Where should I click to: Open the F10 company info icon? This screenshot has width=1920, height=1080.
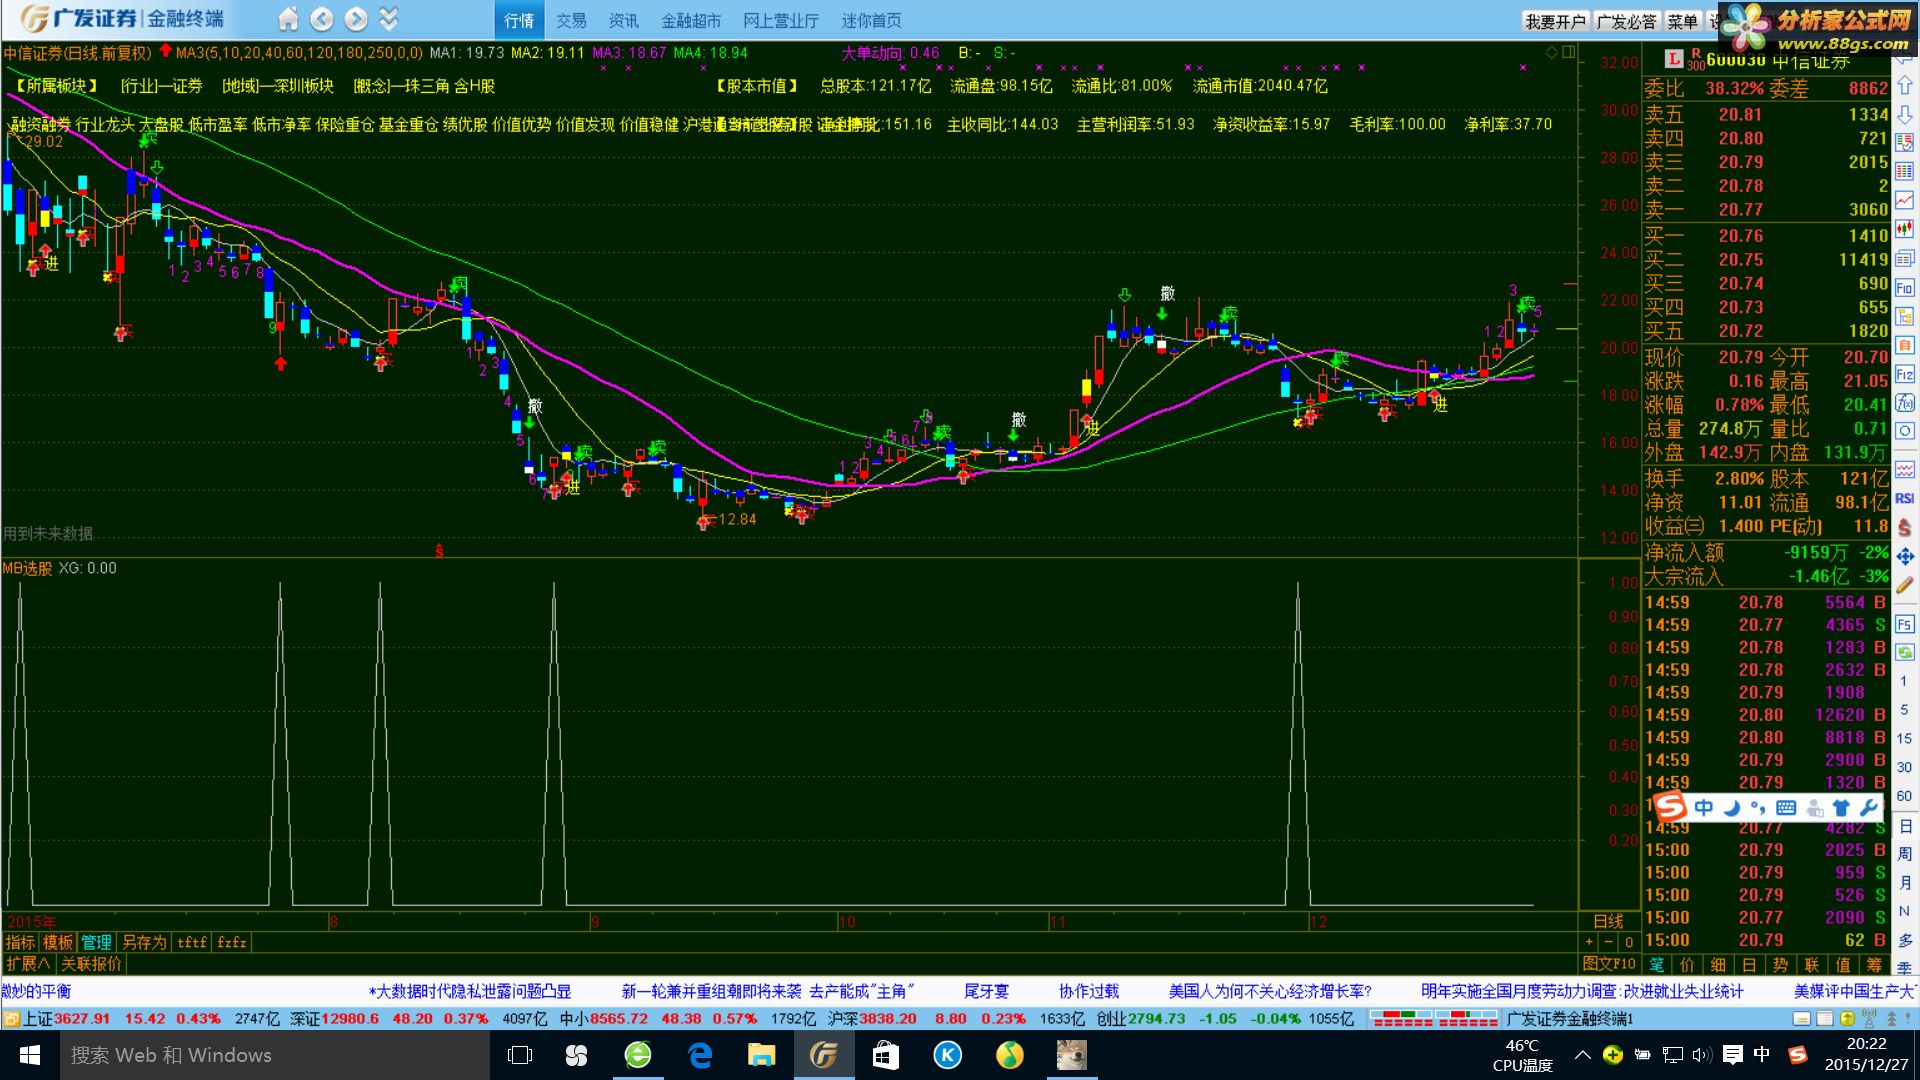coord(1905,287)
